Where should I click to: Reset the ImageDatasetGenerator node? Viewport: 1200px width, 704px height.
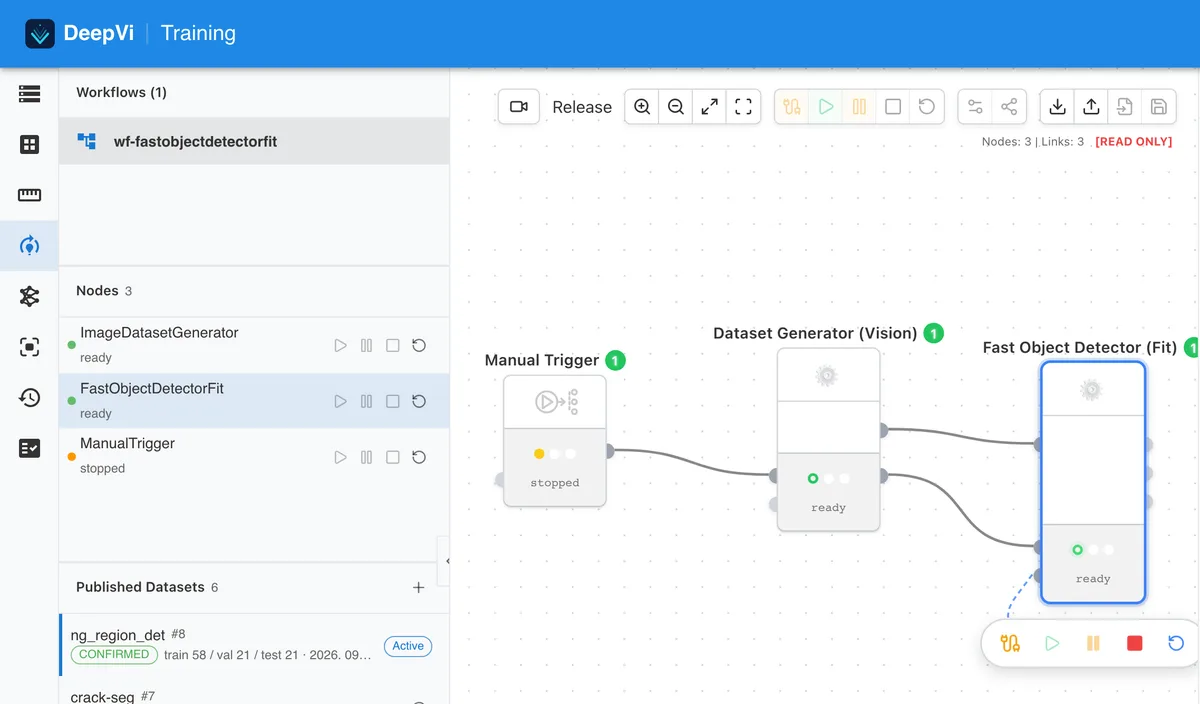[419, 346]
